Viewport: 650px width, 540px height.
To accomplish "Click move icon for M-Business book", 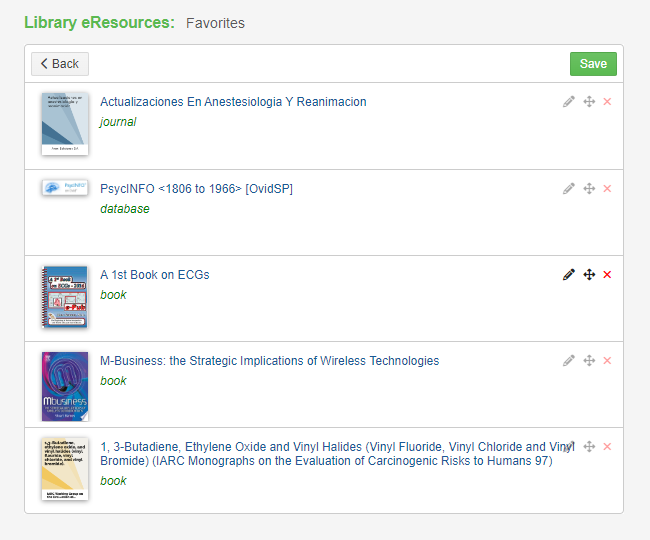I will pos(589,361).
